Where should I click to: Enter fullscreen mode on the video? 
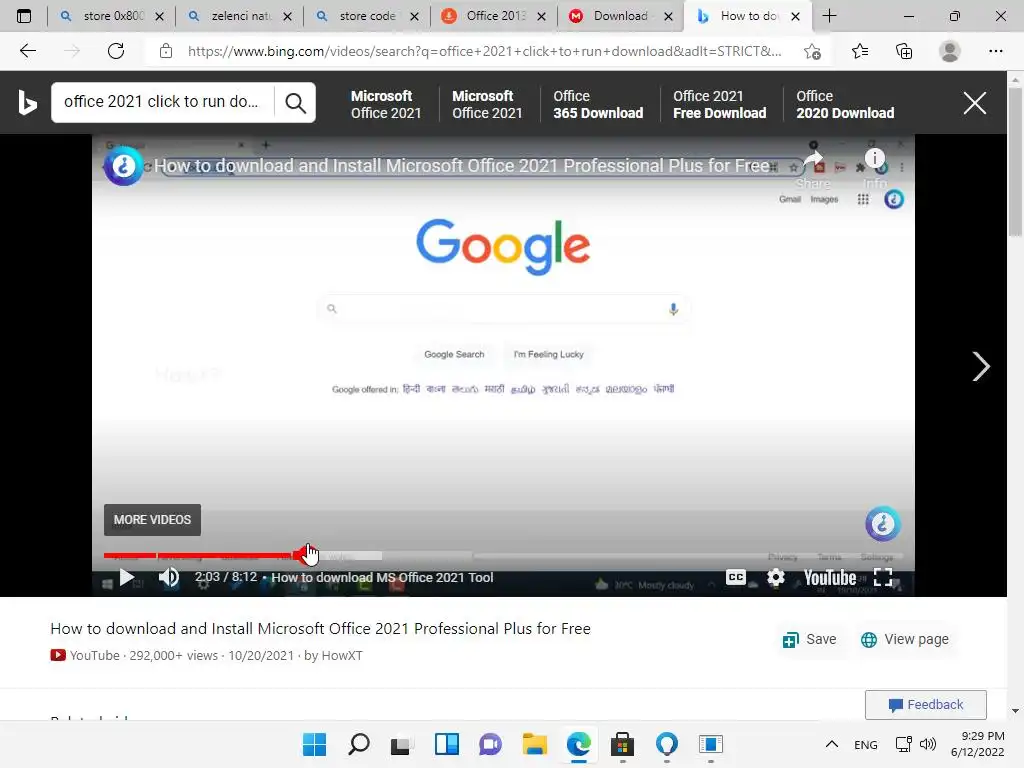(x=882, y=577)
